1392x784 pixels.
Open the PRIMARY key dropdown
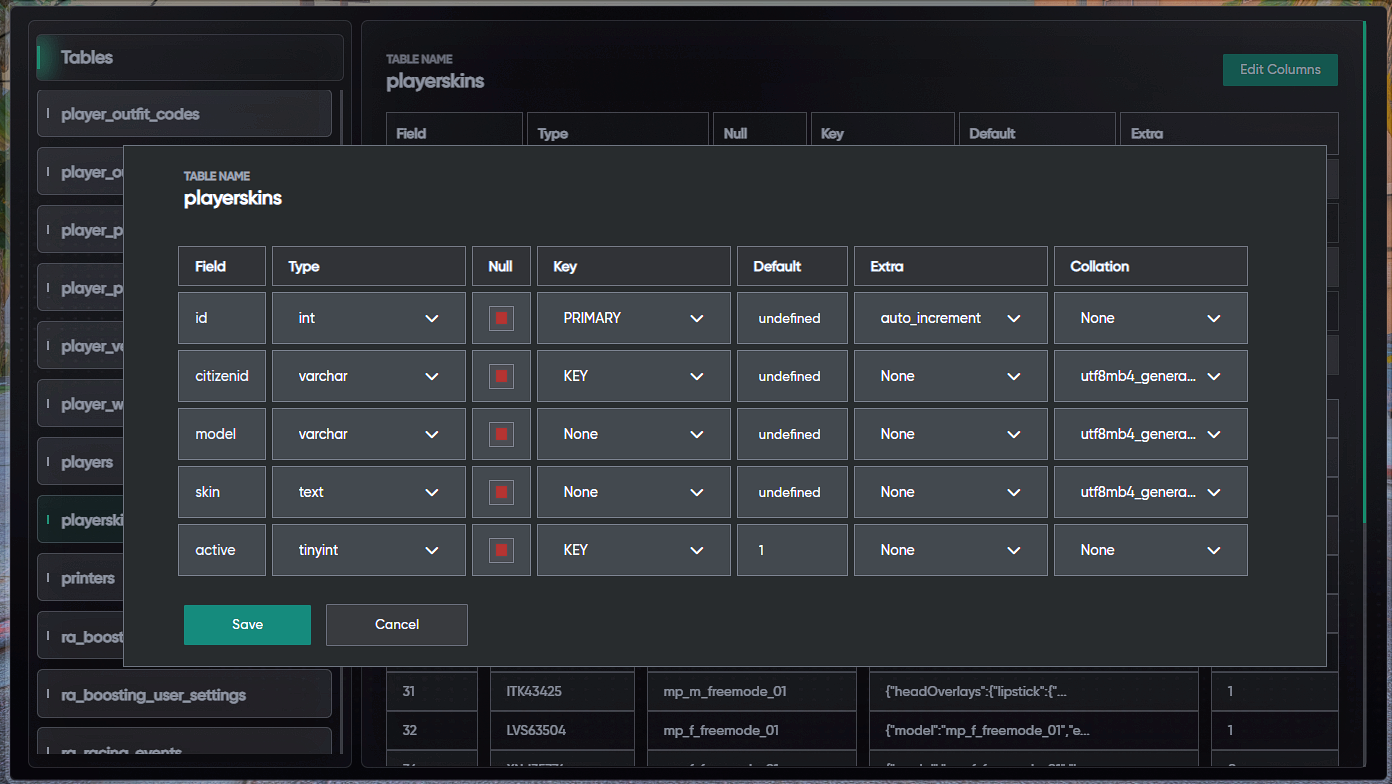[x=634, y=318]
